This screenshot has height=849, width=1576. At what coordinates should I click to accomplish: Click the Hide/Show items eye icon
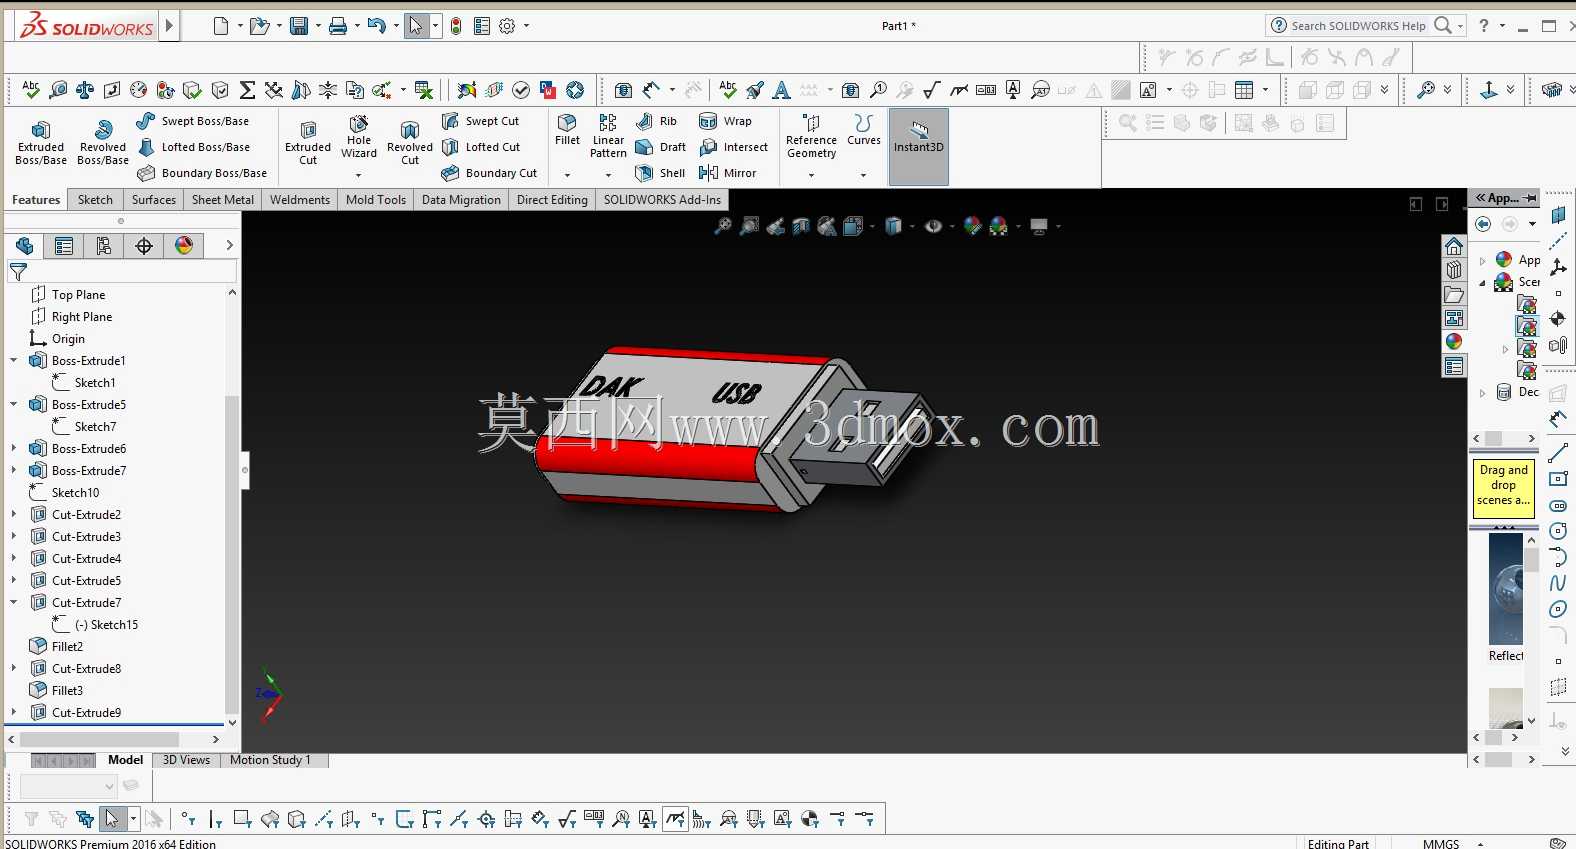tap(933, 227)
